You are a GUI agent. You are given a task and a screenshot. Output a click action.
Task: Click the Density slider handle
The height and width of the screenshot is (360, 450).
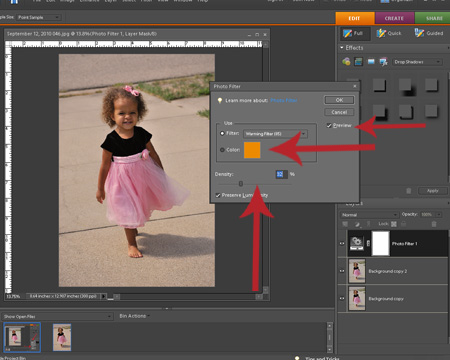pos(241,184)
